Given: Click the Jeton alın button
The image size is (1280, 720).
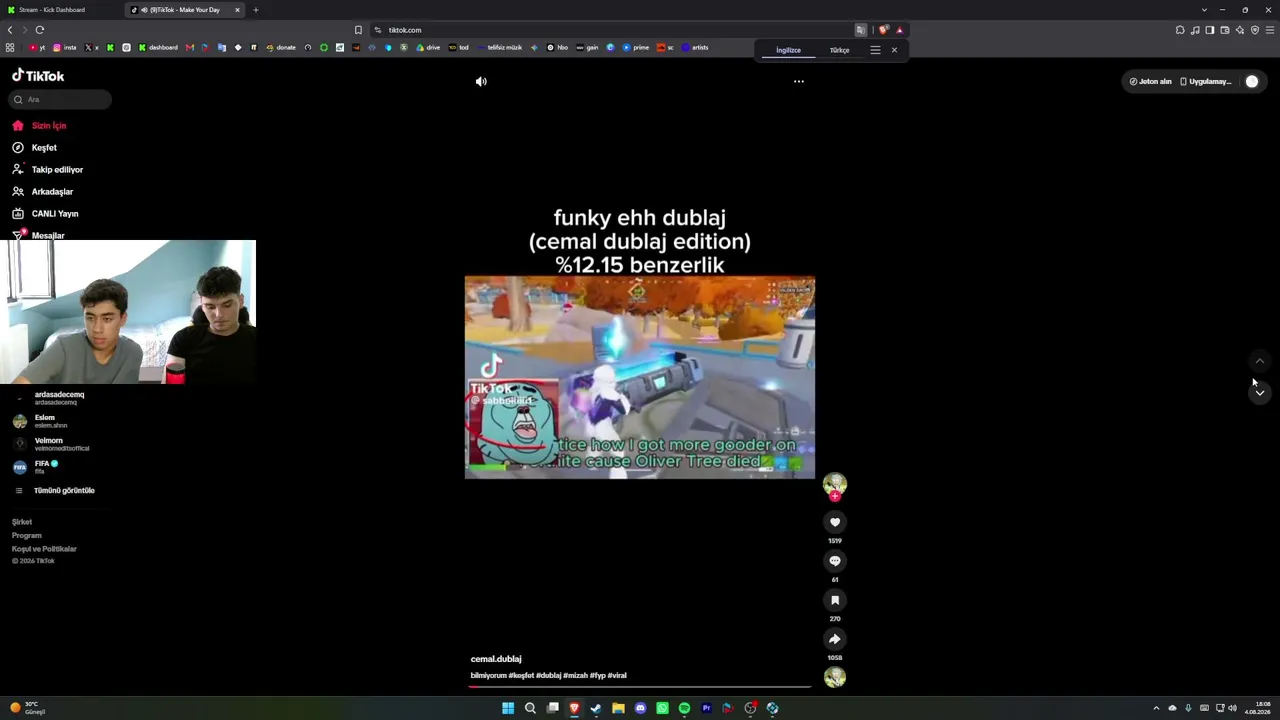Looking at the screenshot, I should click(x=1150, y=82).
